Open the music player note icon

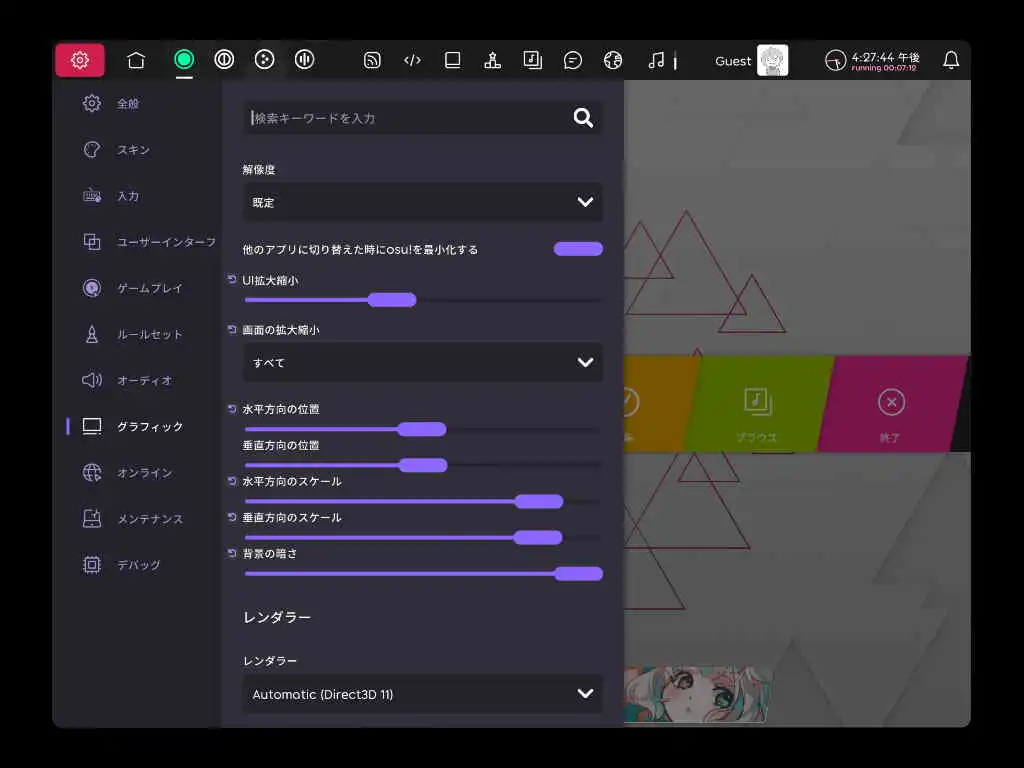click(656, 61)
